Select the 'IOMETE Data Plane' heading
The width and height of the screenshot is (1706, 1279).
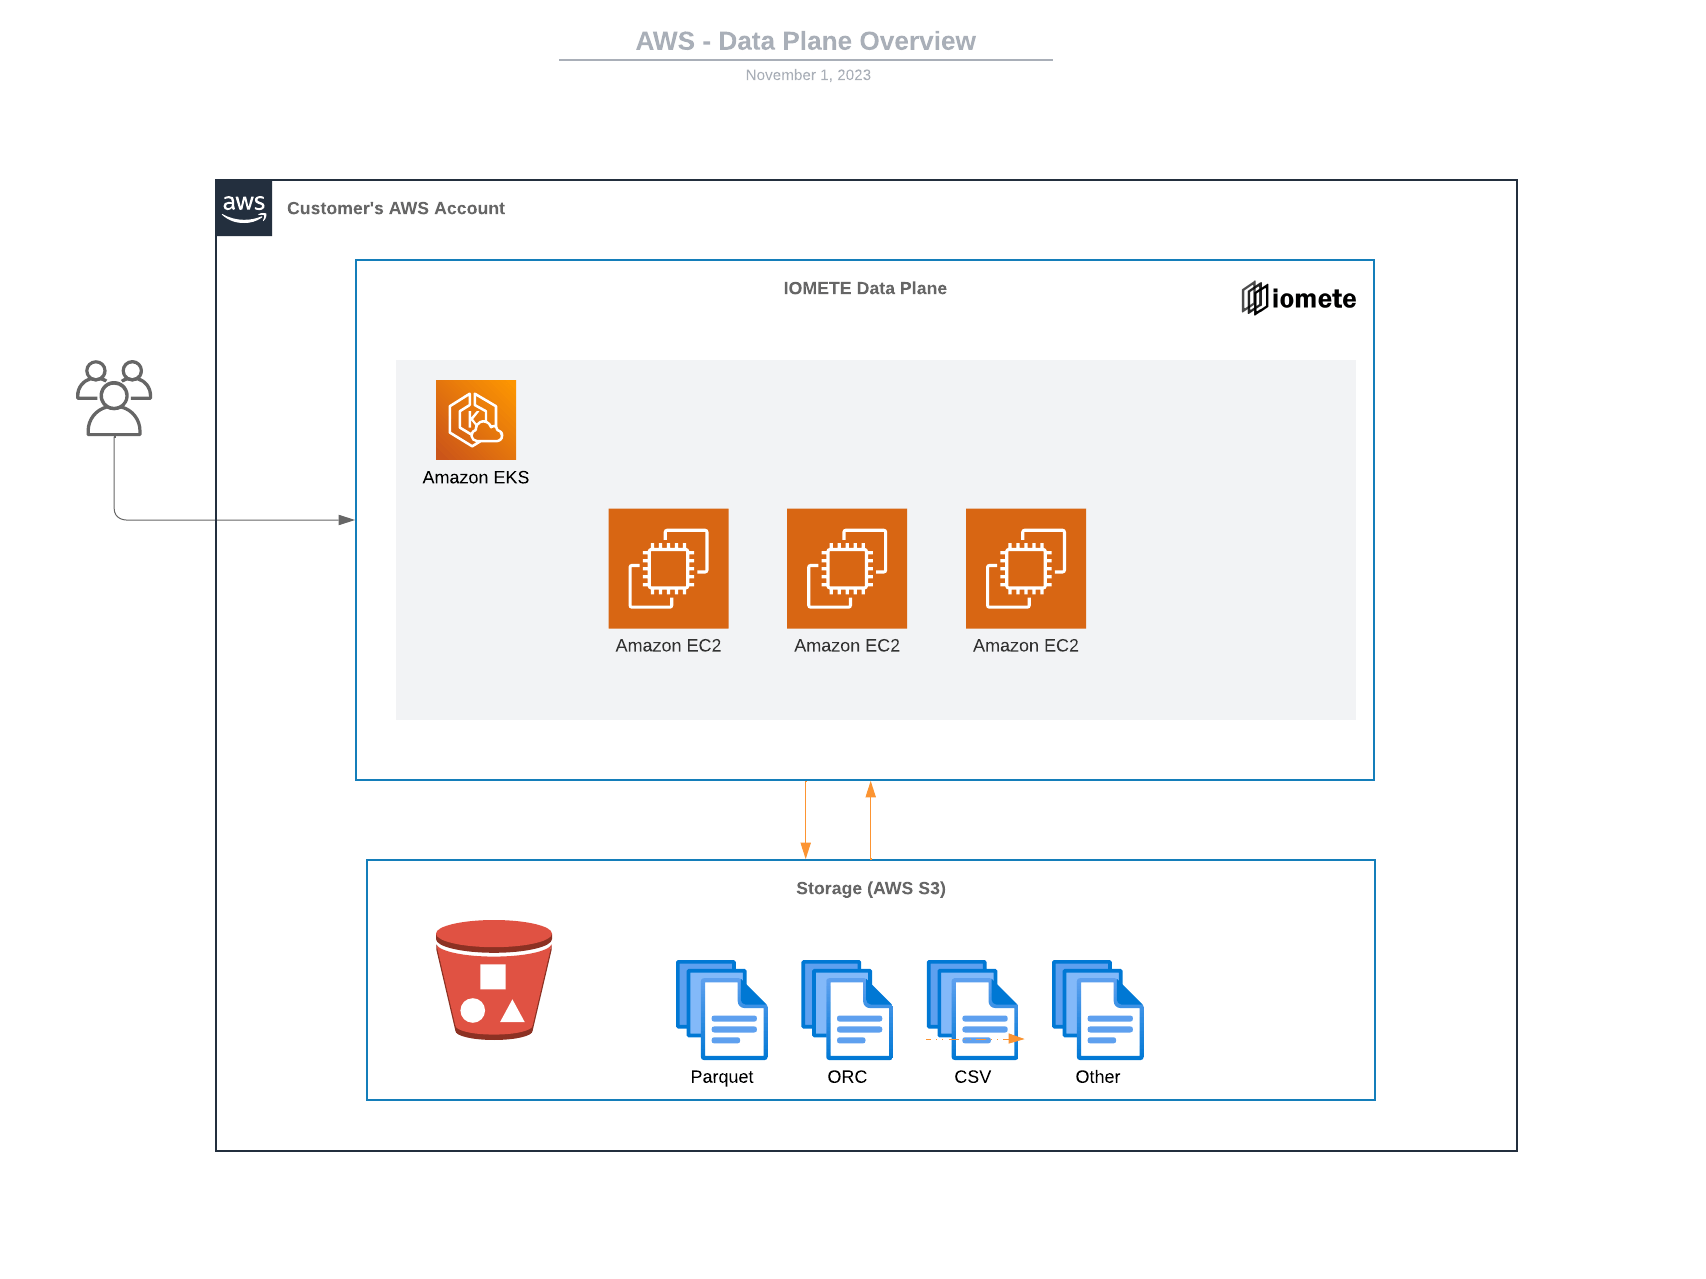tap(865, 288)
